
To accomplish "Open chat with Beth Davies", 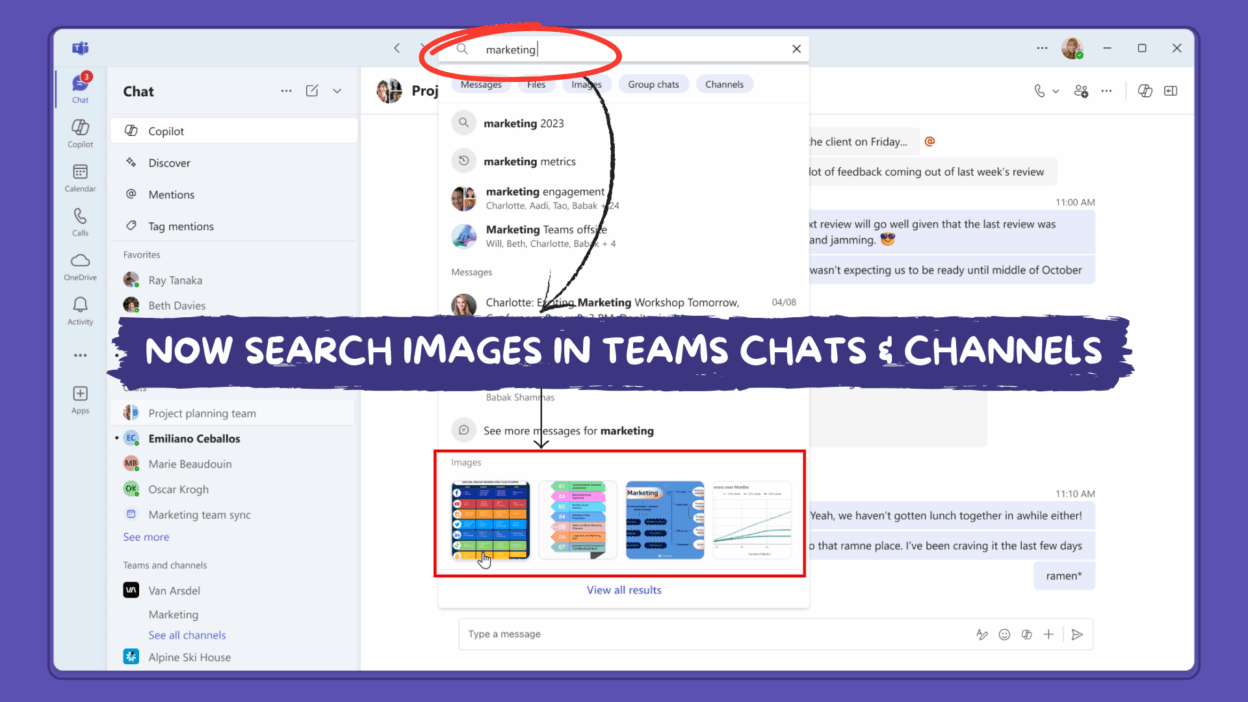I will click(233, 305).
